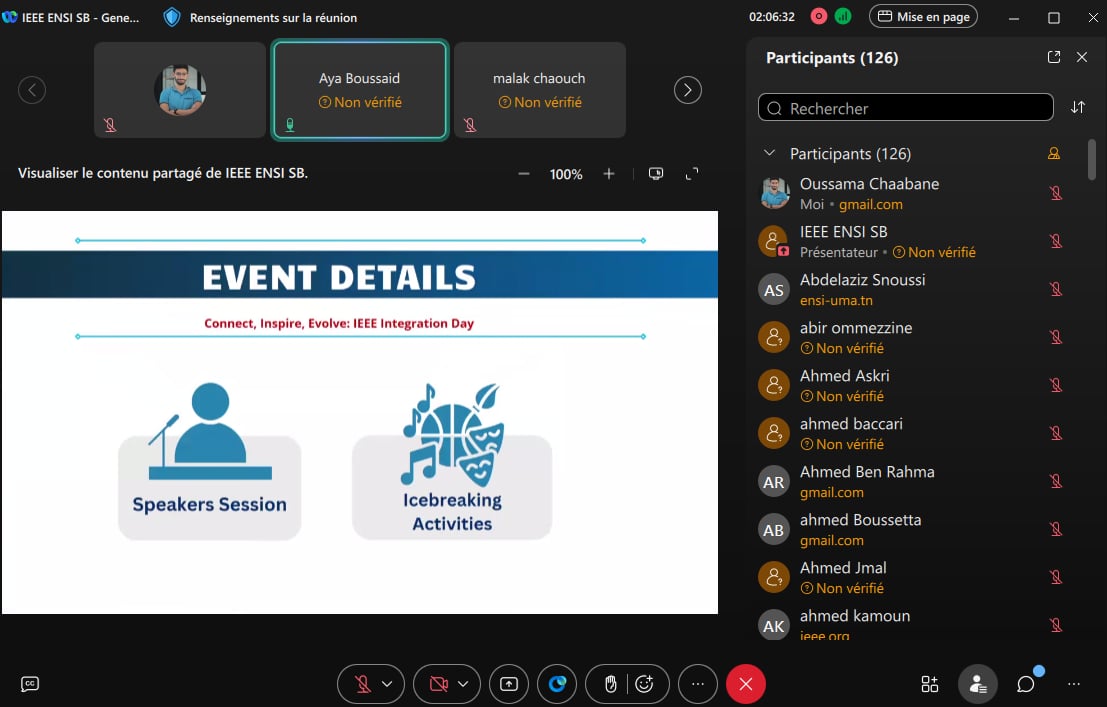The width and height of the screenshot is (1107, 707).
Task: Raise your hand in the meeting
Action: 611,684
